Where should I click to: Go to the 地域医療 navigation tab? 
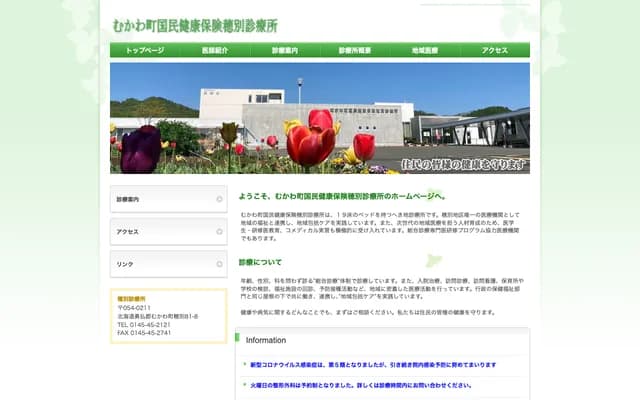pyautogui.click(x=425, y=50)
